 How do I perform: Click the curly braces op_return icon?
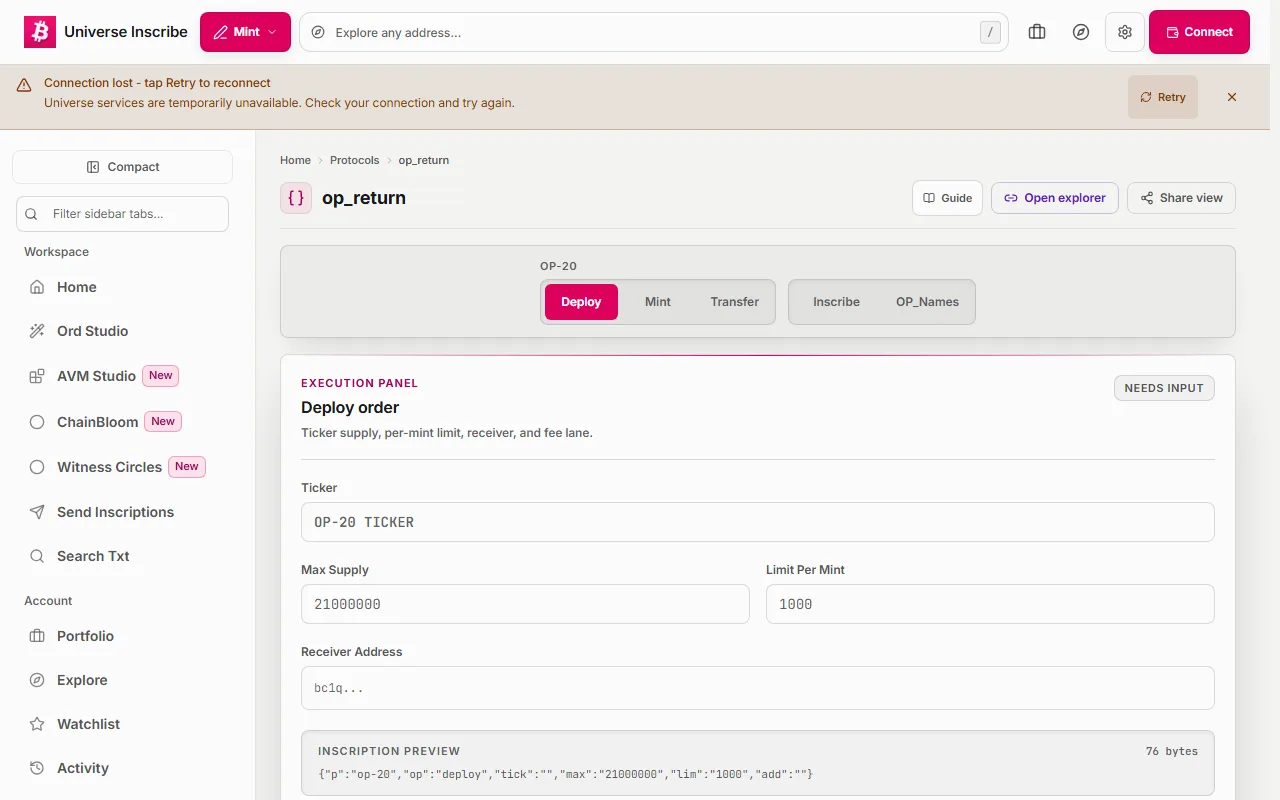pyautogui.click(x=296, y=198)
